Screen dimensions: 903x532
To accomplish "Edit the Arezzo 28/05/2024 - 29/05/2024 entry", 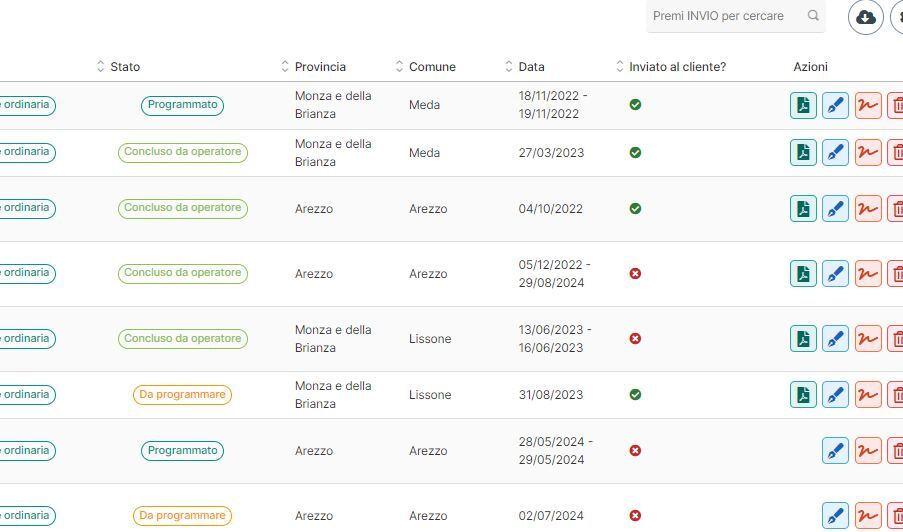I will coord(835,451).
